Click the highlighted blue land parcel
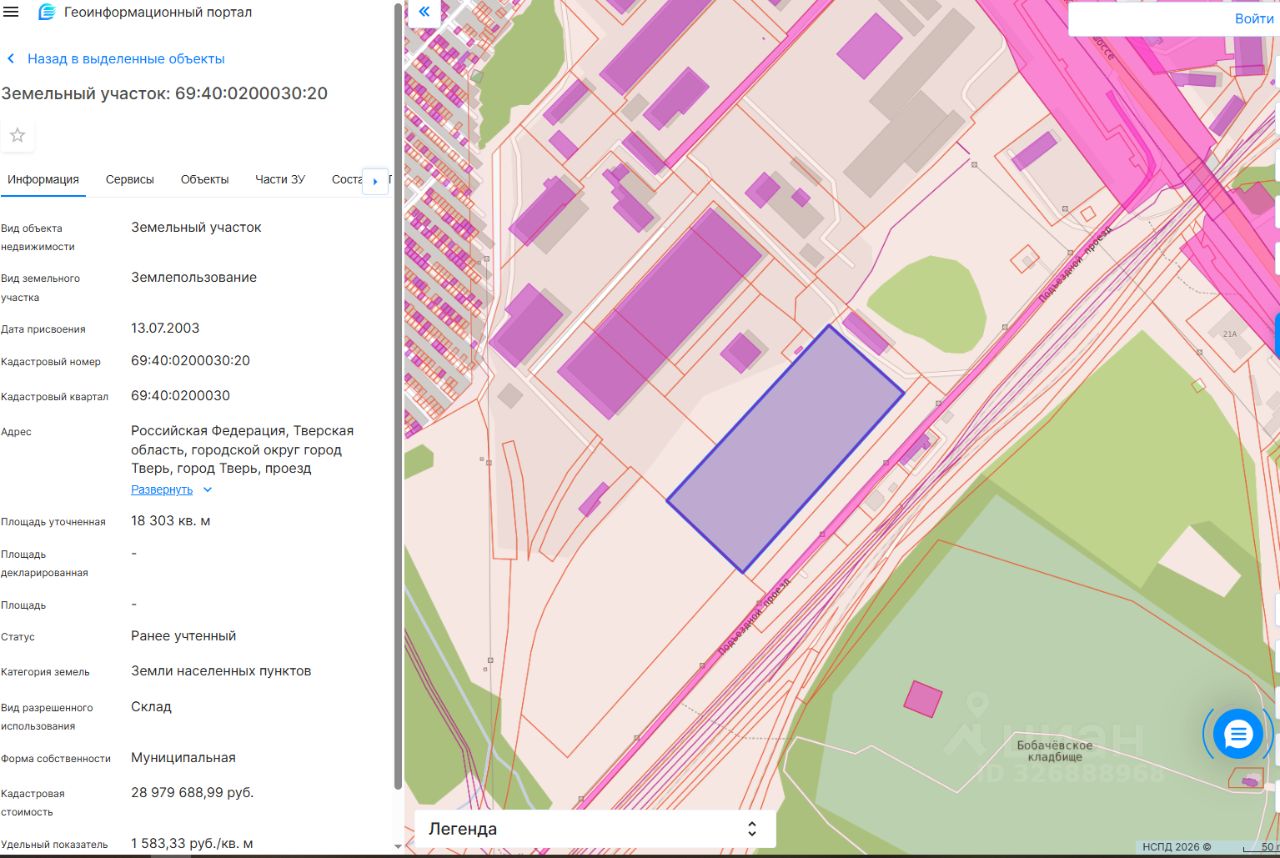The width and height of the screenshot is (1280, 858). [785, 449]
